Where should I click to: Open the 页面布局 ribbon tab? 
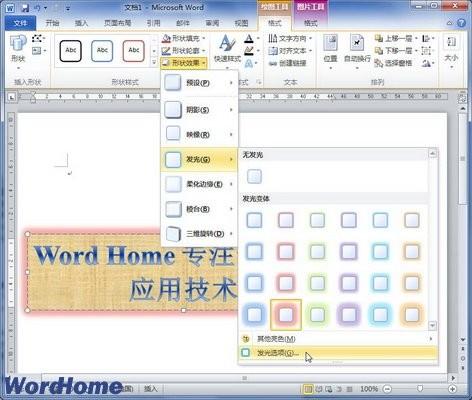118,23
